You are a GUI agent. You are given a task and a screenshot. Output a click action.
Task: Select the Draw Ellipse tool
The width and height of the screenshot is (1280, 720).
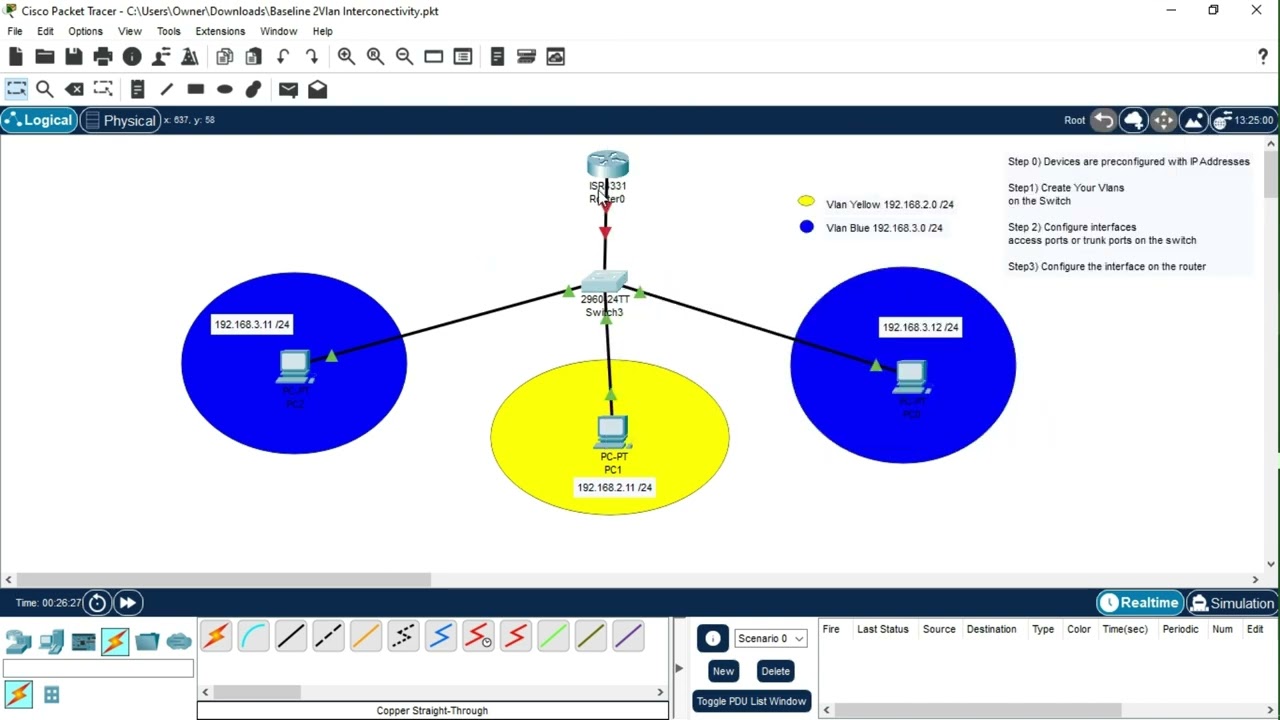coord(224,89)
